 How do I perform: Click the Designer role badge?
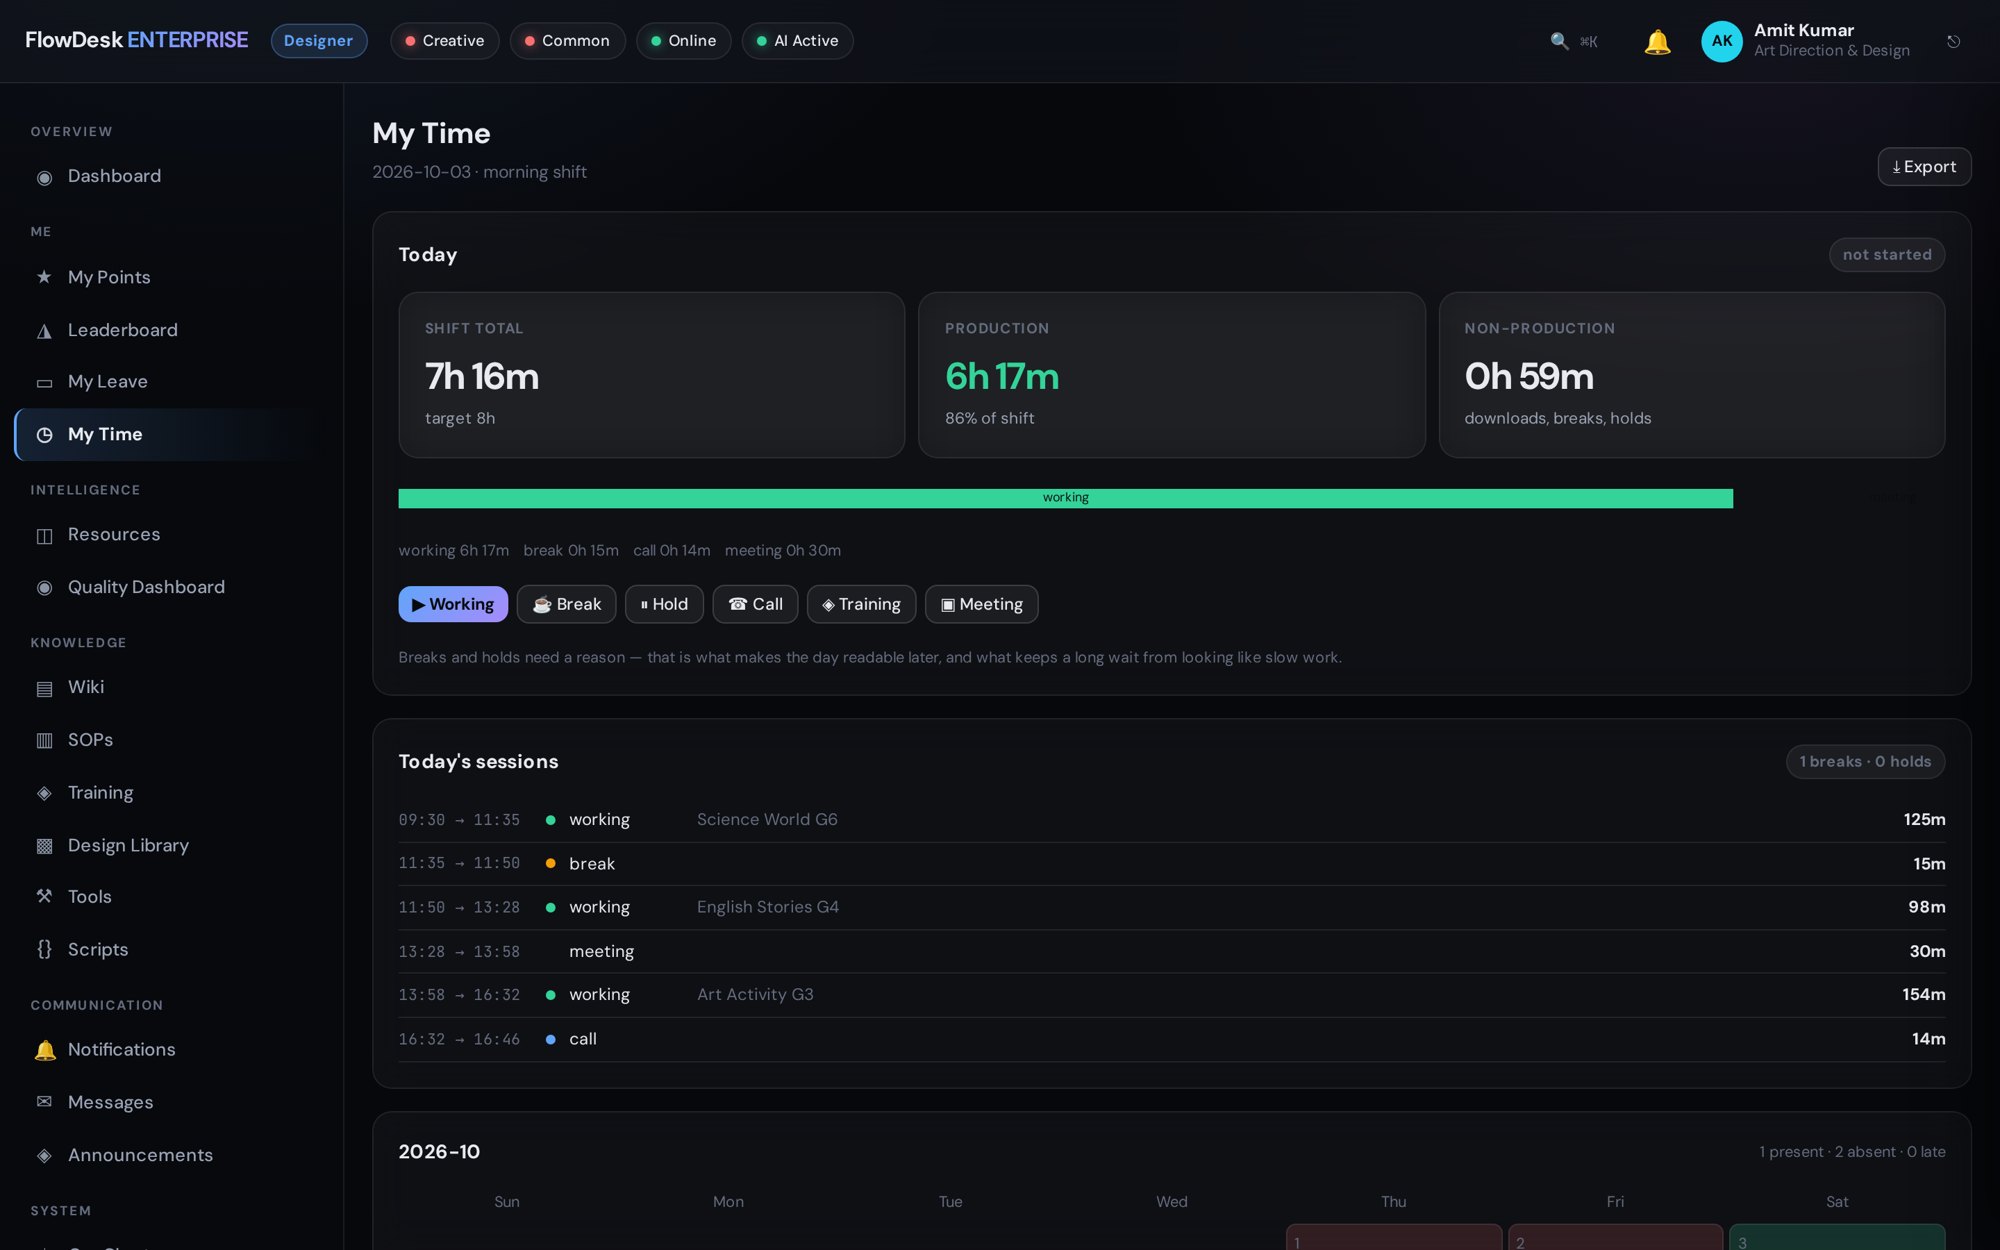[x=319, y=41]
